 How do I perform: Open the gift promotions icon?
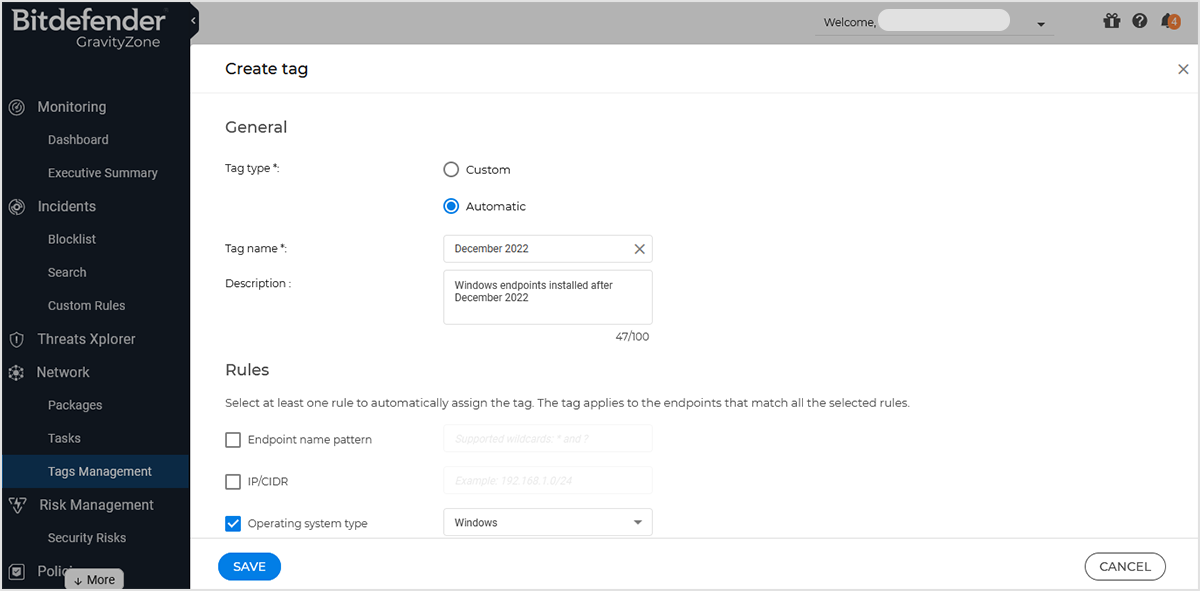tap(1111, 20)
